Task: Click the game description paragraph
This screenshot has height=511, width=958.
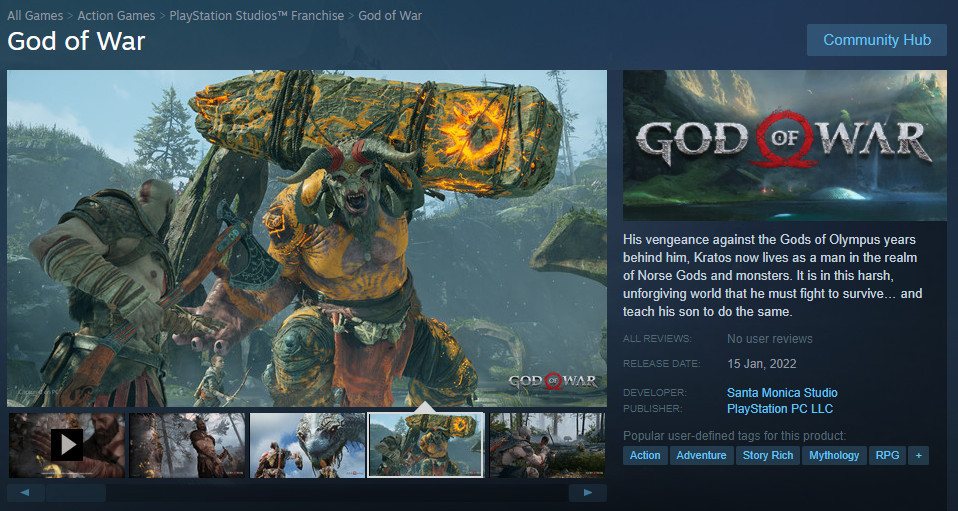Action: coord(773,276)
